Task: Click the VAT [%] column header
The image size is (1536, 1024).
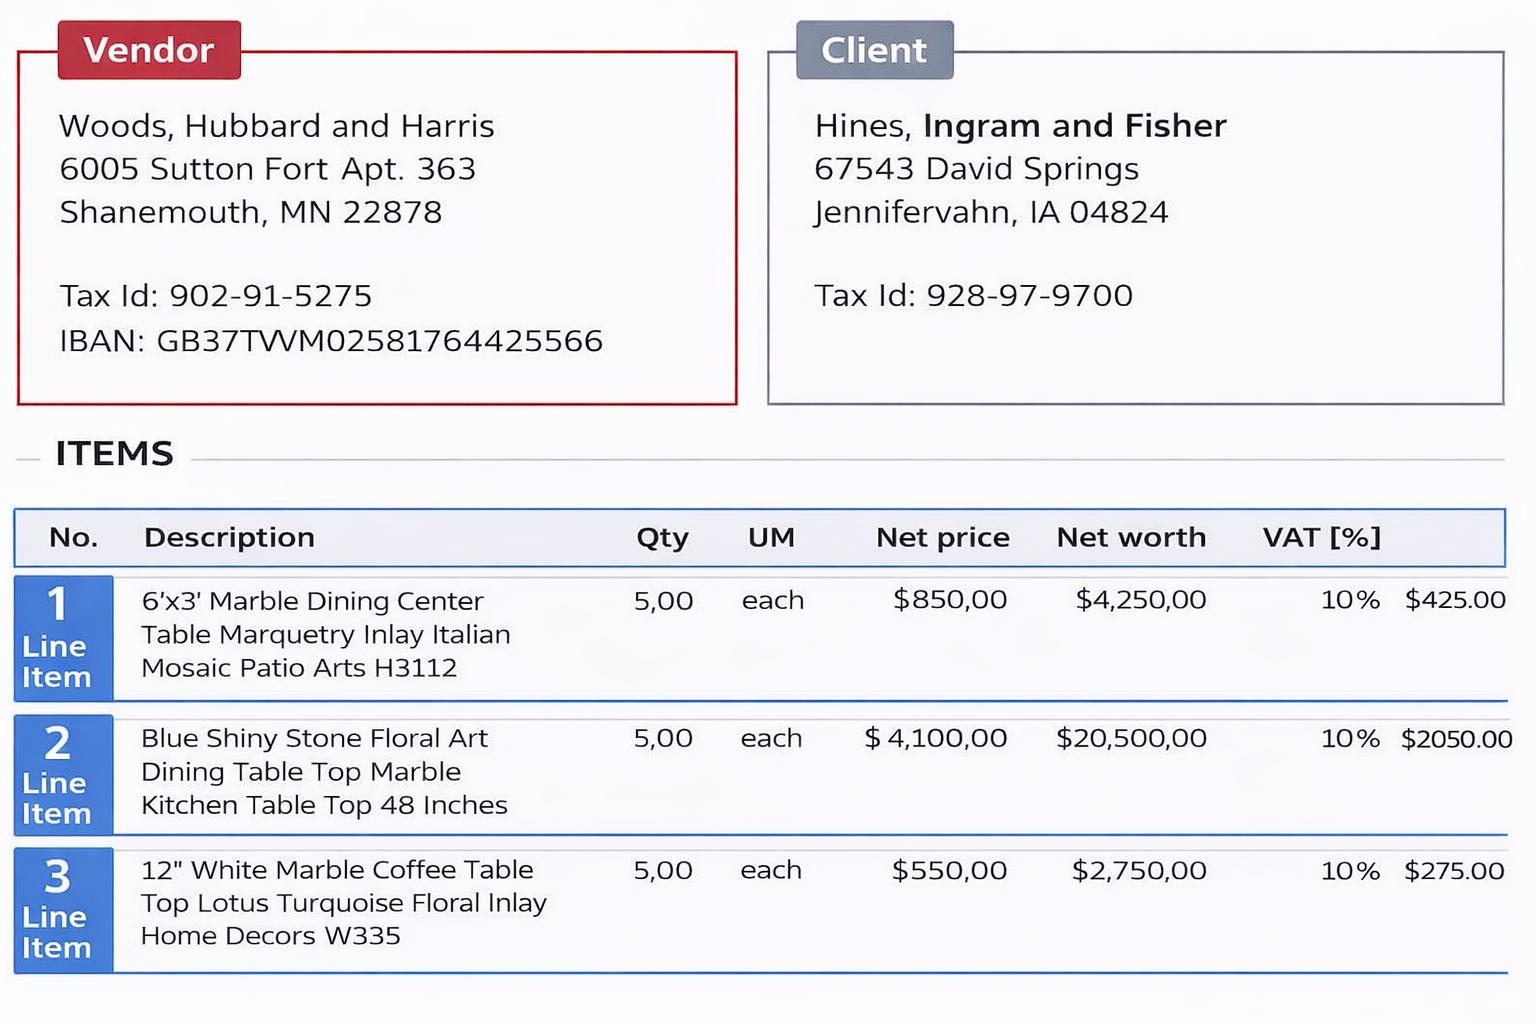Action: [1321, 538]
